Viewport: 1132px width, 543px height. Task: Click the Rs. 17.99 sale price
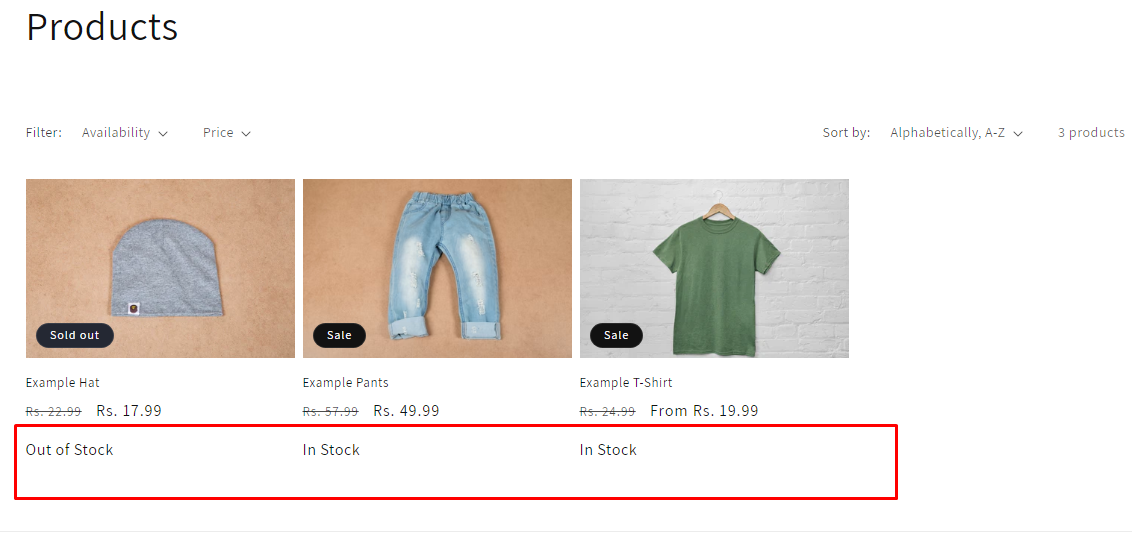[129, 411]
